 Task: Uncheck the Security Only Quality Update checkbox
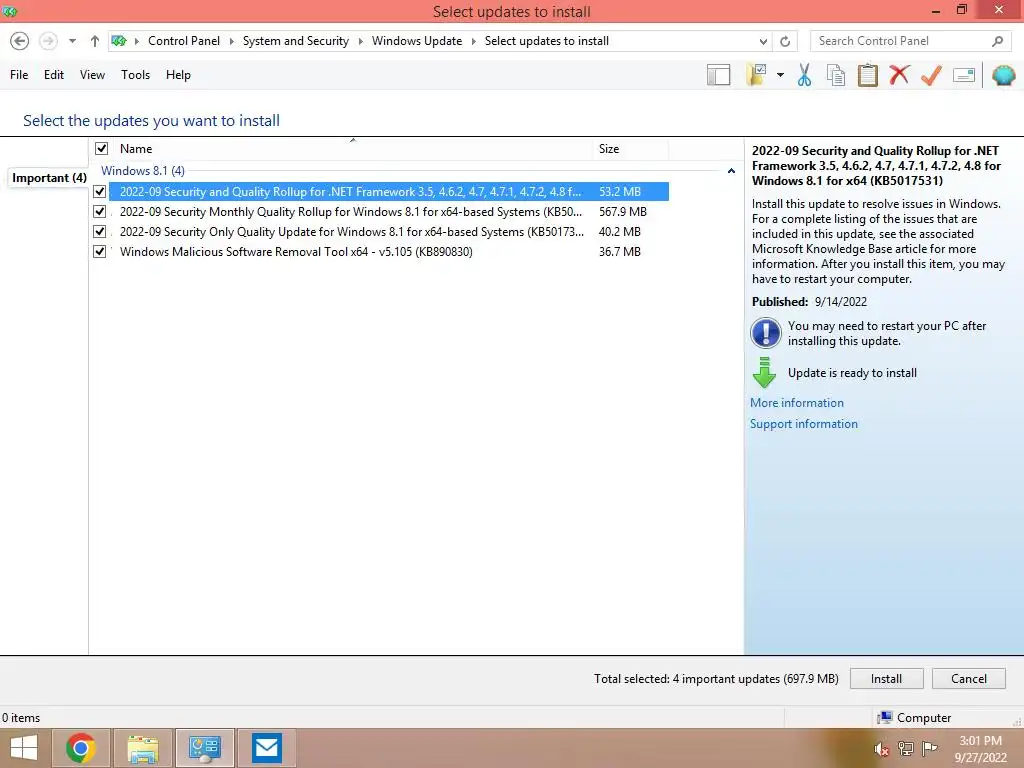(100, 232)
